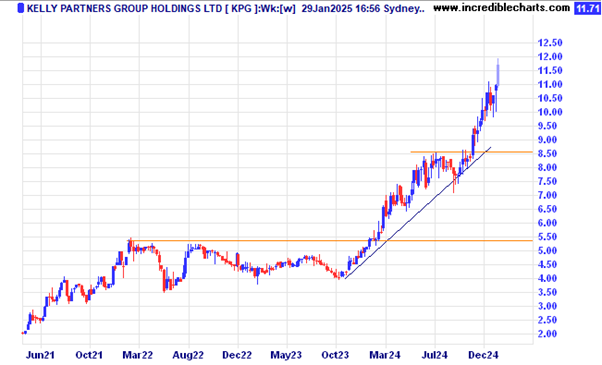Click the 11.71 current price box

click(x=587, y=8)
